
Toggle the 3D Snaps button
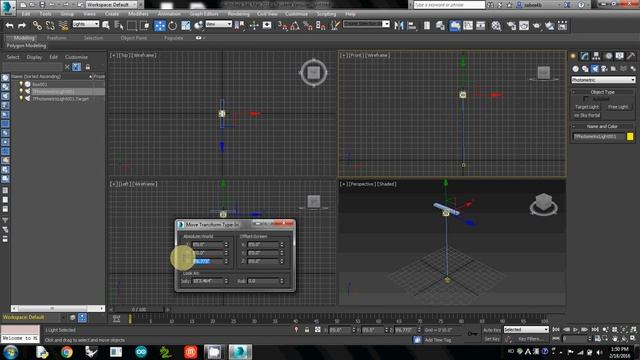click(x=282, y=26)
